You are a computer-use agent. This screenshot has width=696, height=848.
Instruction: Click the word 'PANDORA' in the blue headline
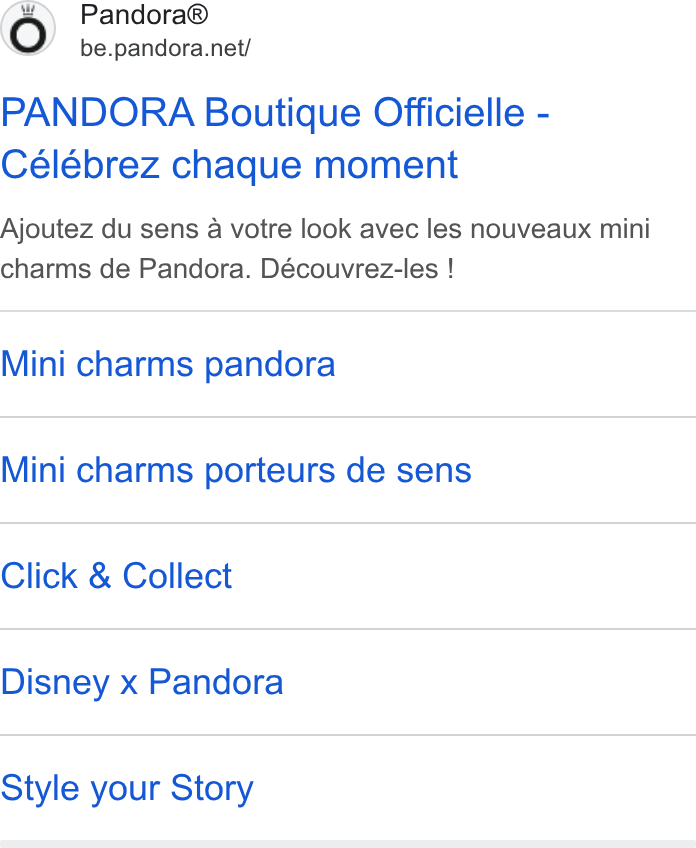97,113
